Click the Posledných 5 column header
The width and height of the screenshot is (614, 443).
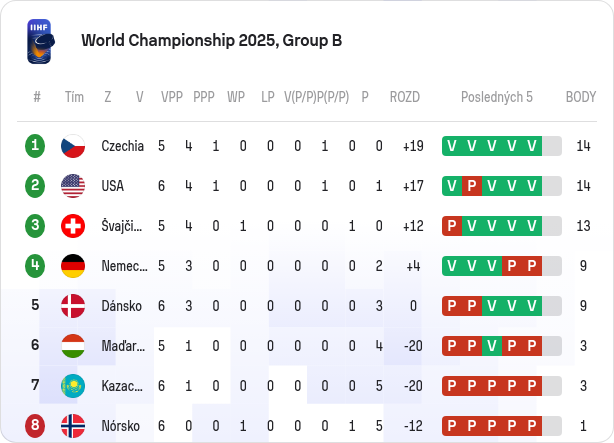click(x=497, y=97)
